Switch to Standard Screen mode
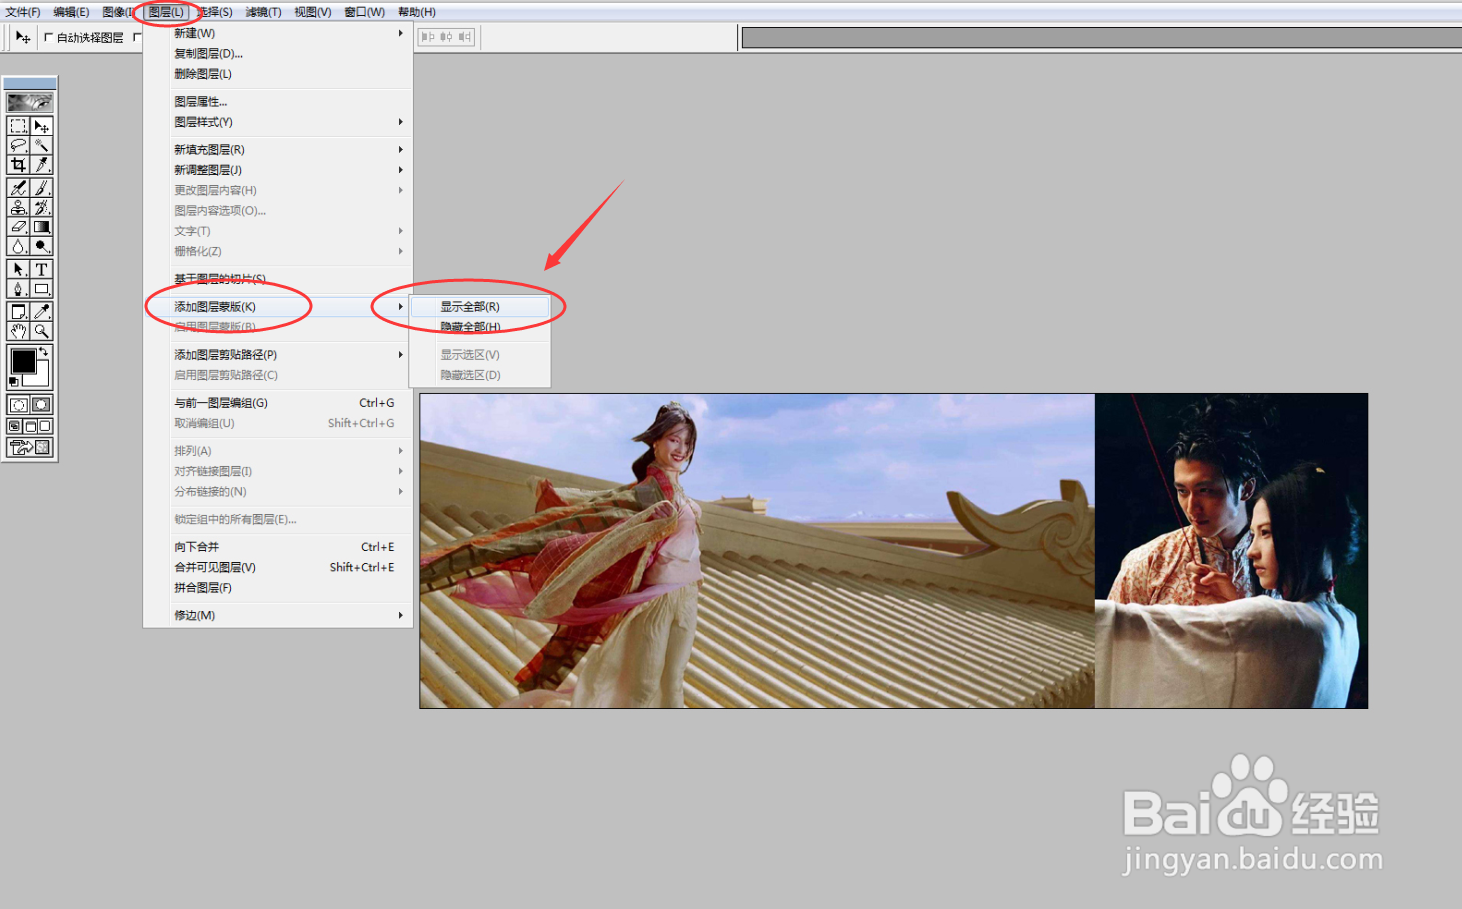 tap(14, 426)
